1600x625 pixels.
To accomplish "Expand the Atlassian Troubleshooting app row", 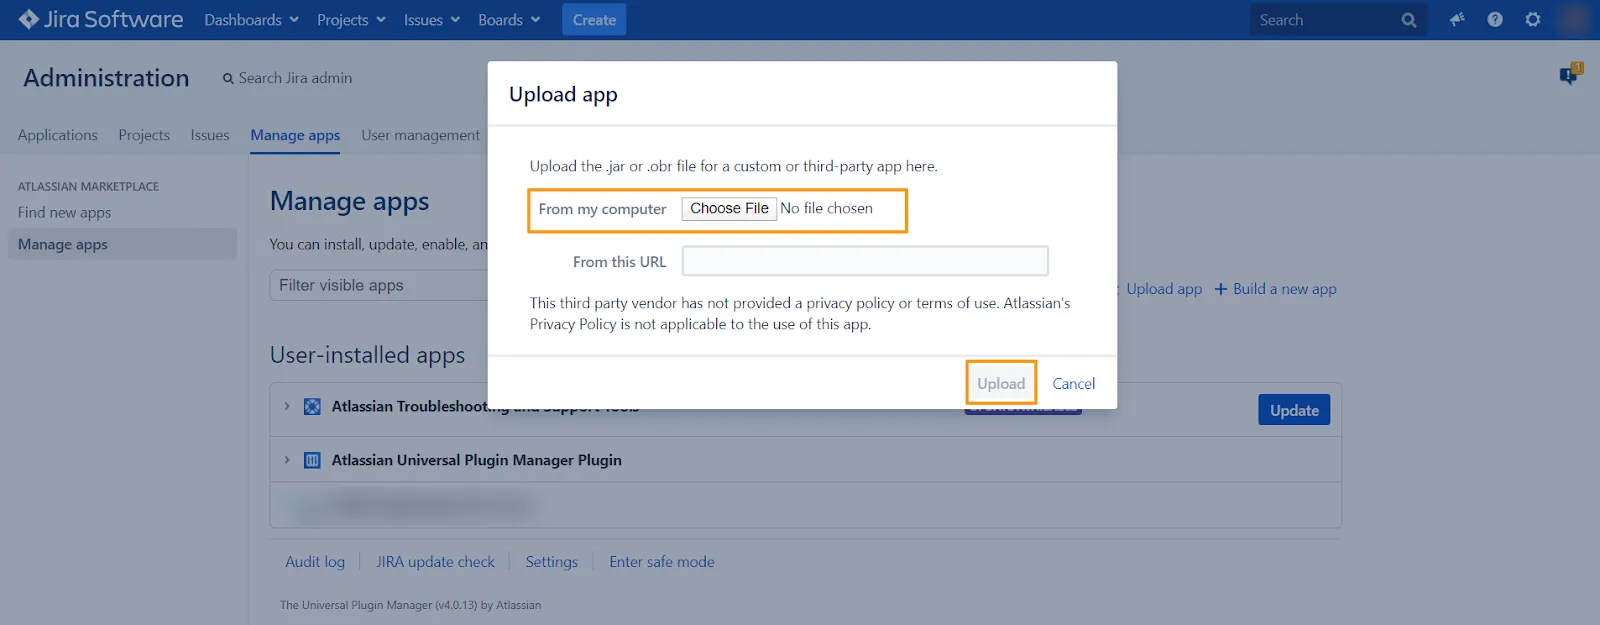I will (x=287, y=406).
